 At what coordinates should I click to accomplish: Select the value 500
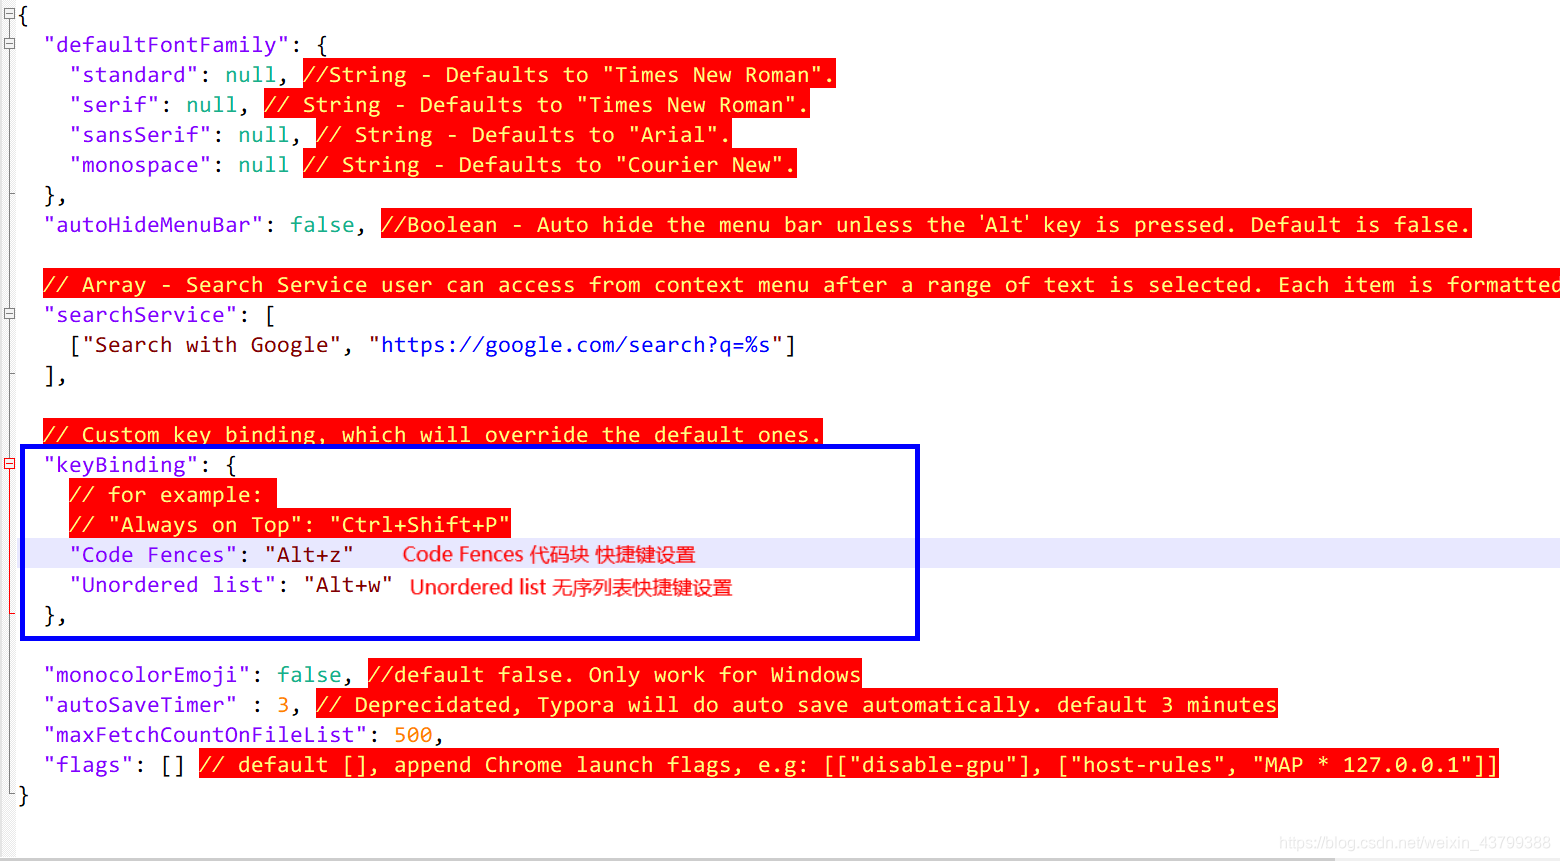click(413, 735)
